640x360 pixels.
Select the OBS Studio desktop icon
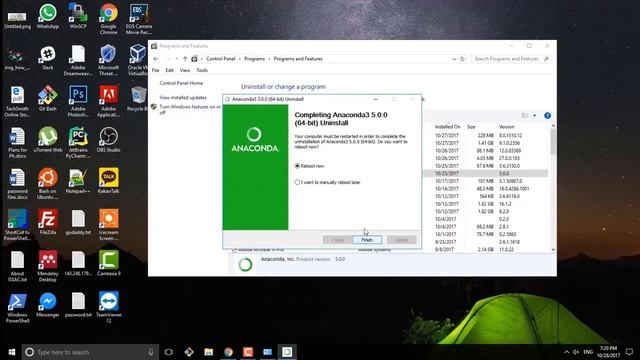click(109, 140)
